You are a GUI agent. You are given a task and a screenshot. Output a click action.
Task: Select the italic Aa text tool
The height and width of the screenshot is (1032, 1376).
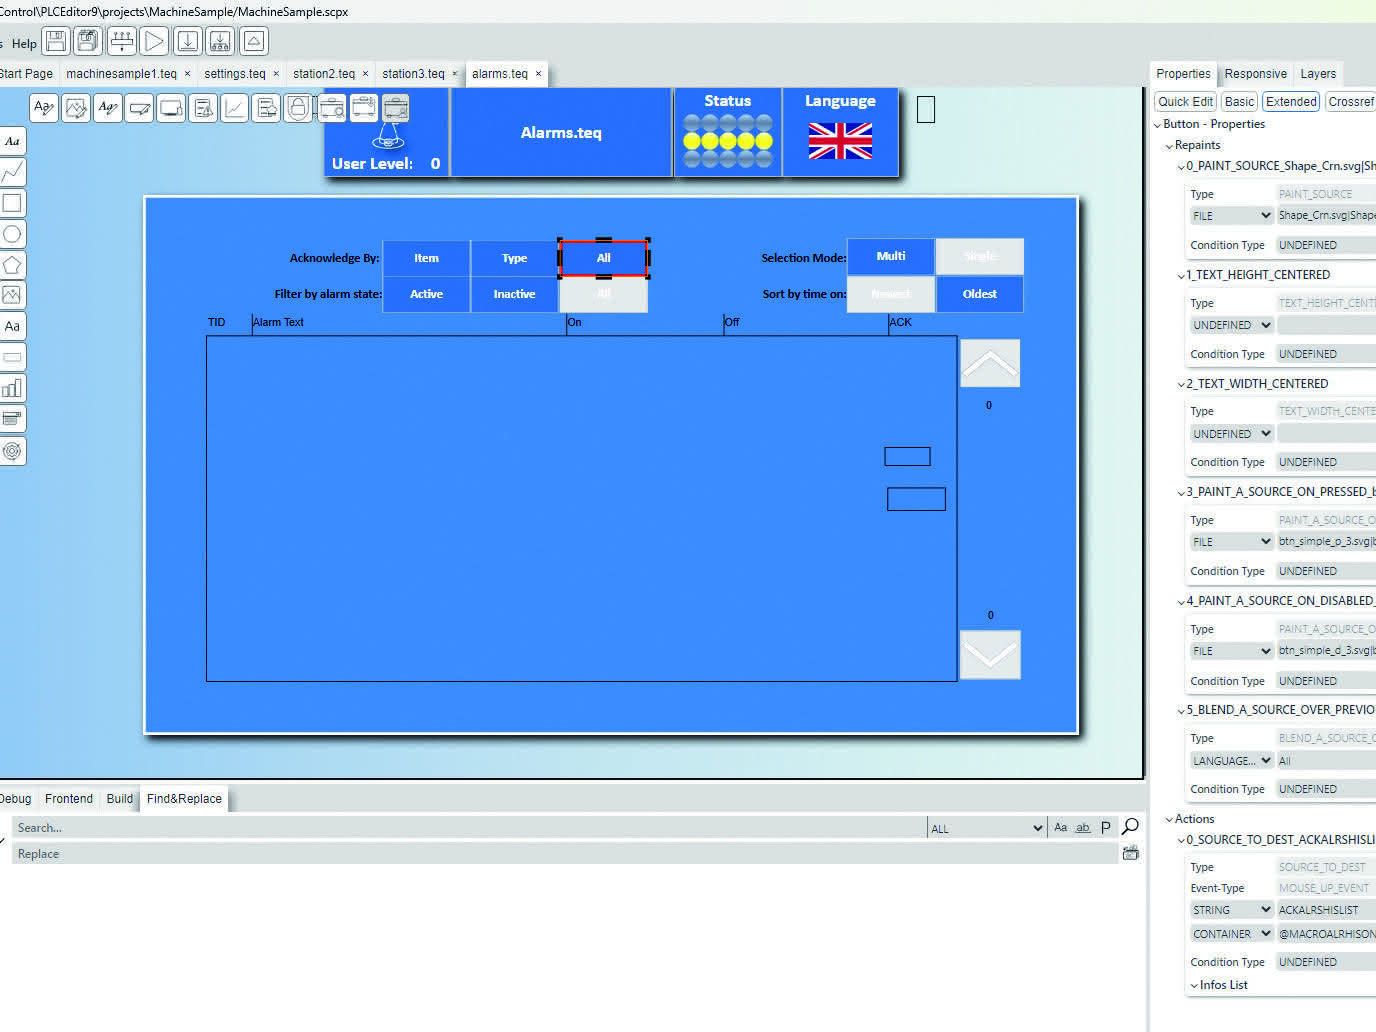click(x=12, y=141)
